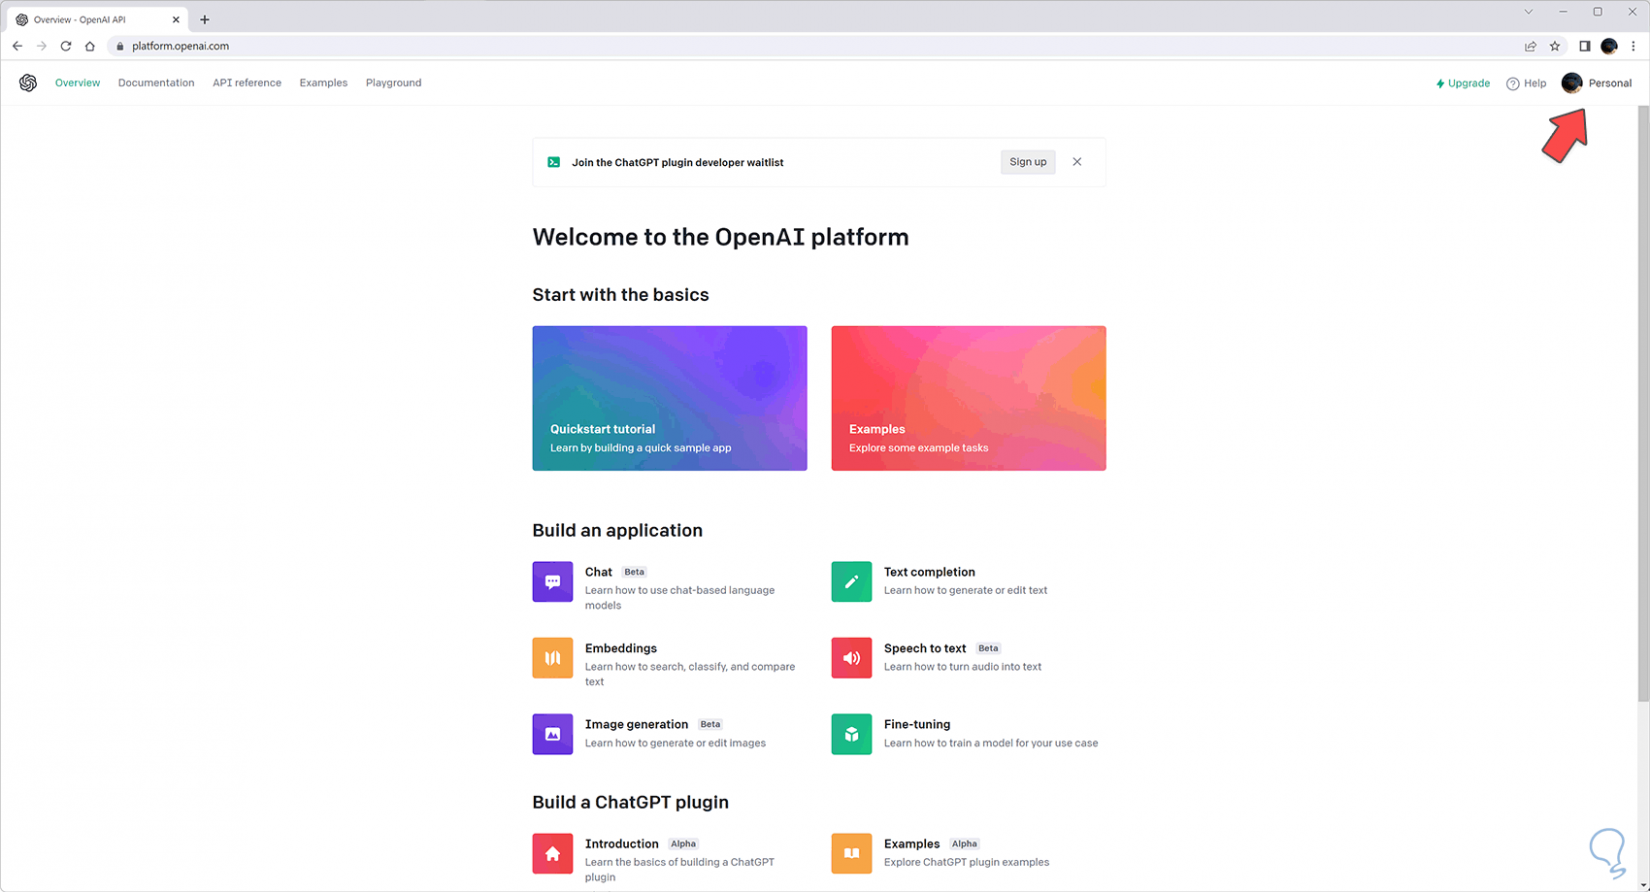Click the share page icon in address bar
Viewport: 1650px width, 892px height.
pos(1530,46)
